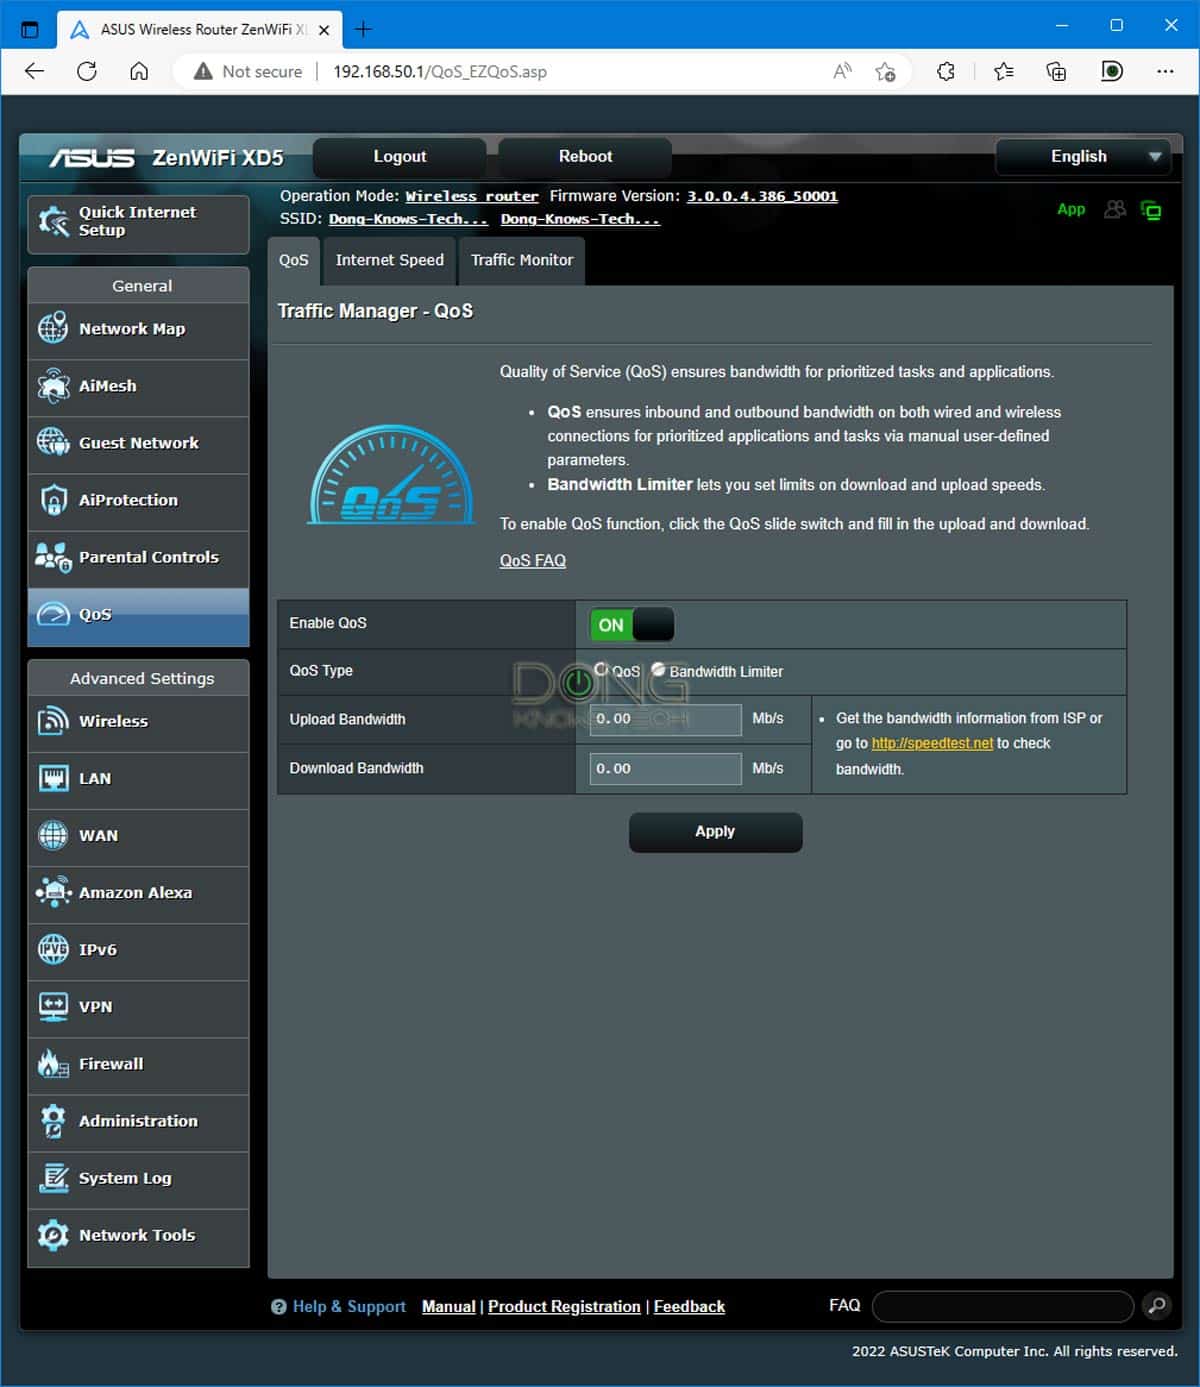This screenshot has height=1387, width=1200.
Task: Open Network Tools icon
Action: (53, 1235)
